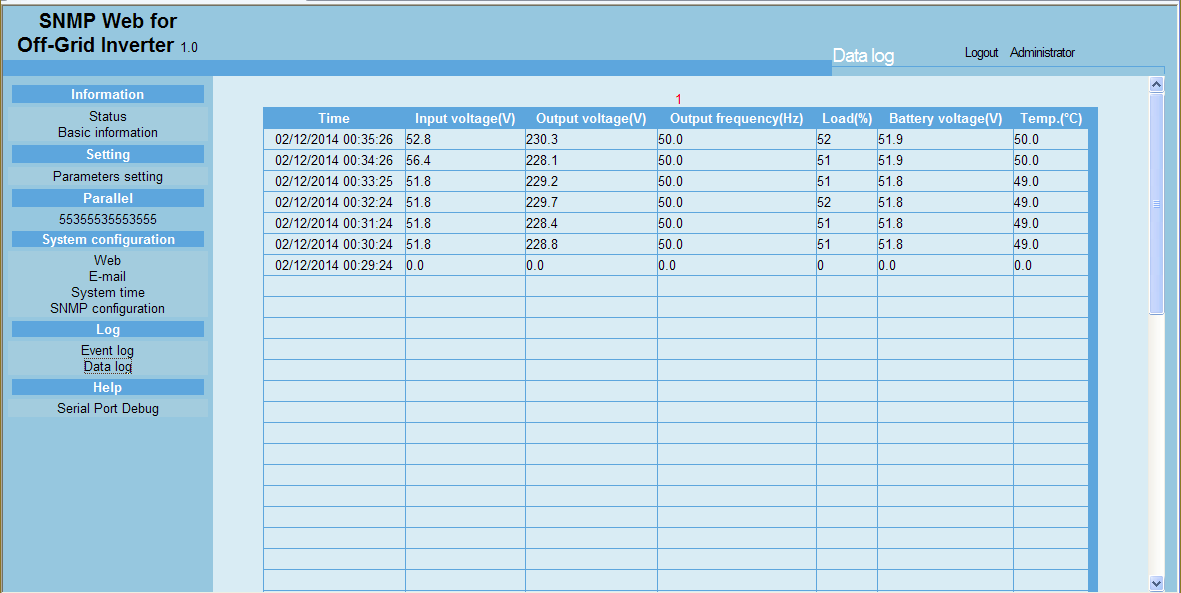The image size is (1181, 593).
Task: Click page number 1 of data log
Action: click(679, 99)
